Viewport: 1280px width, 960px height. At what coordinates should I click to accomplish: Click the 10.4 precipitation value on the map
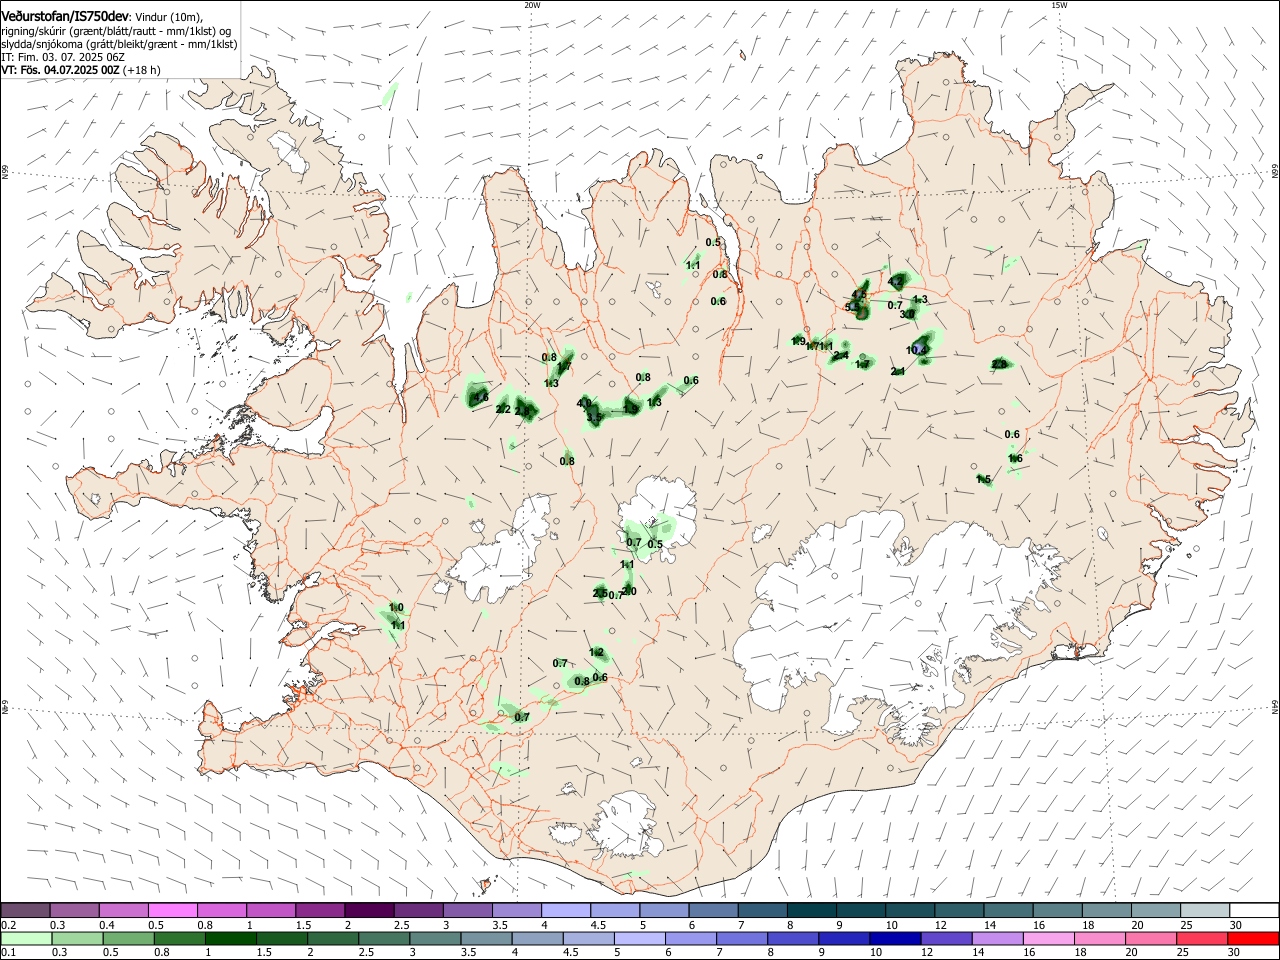[917, 350]
